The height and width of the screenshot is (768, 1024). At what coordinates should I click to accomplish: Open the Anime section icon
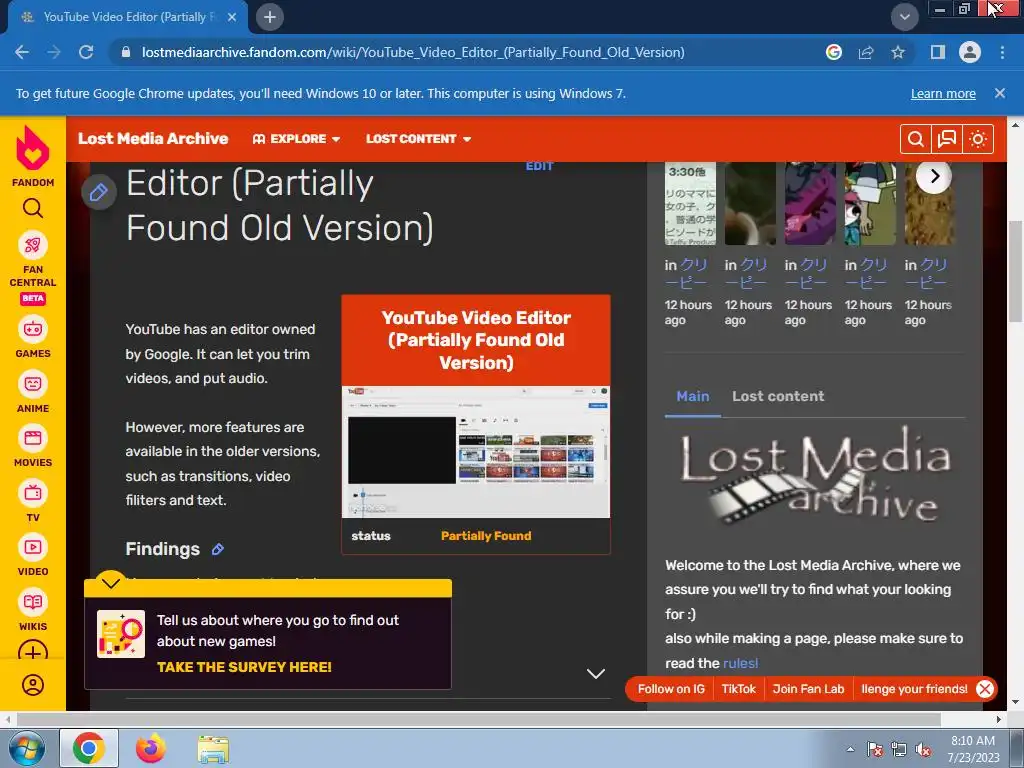[x=33, y=383]
